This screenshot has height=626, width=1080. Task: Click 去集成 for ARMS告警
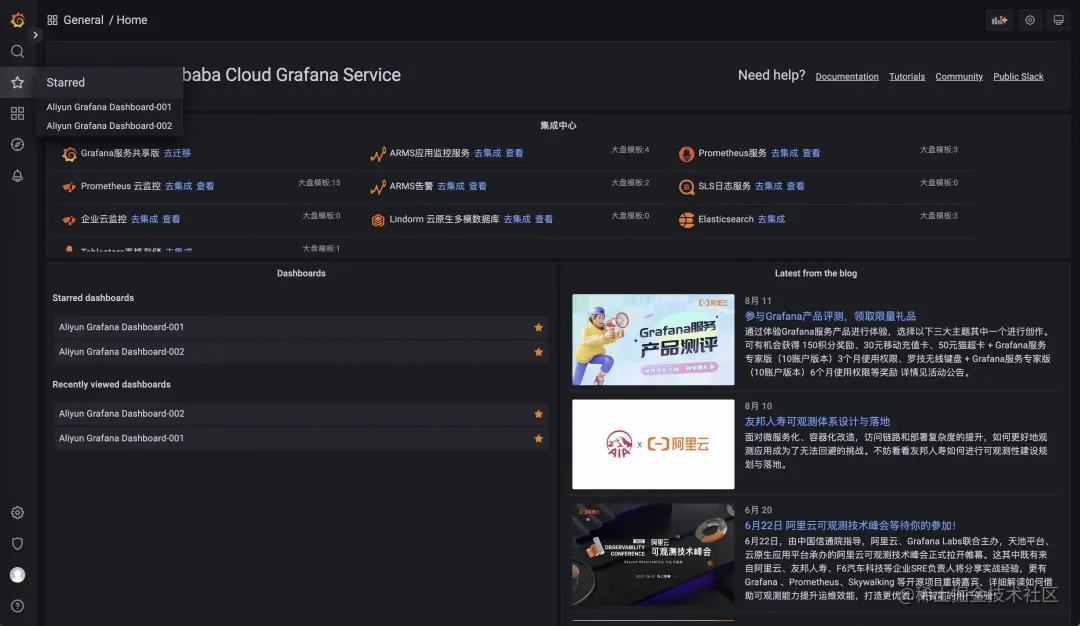click(x=450, y=186)
